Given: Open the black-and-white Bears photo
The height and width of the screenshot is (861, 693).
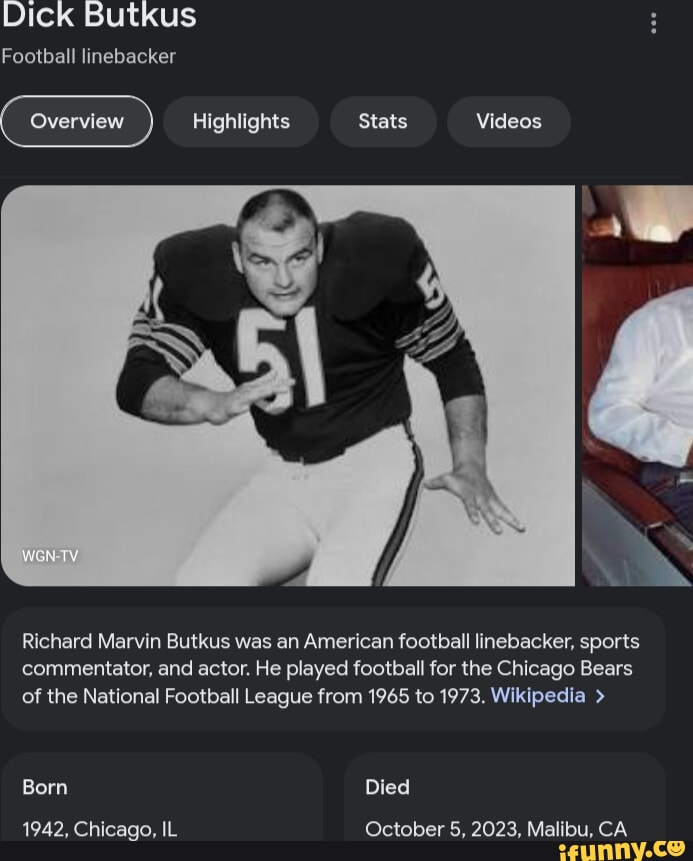Looking at the screenshot, I should pyautogui.click(x=289, y=384).
